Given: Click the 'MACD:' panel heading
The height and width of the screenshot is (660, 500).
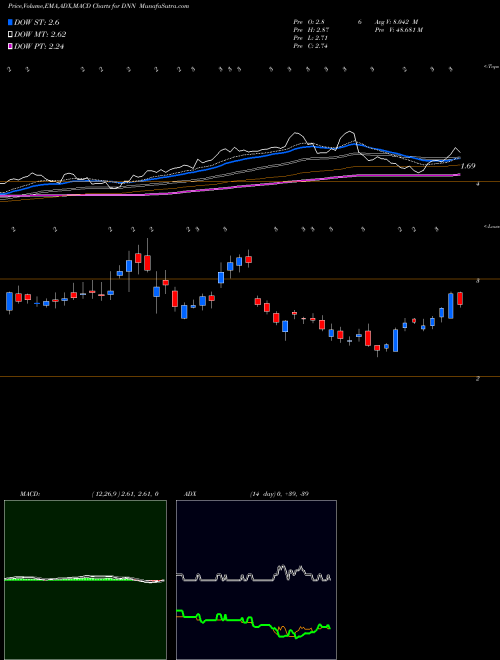Looking at the screenshot, I should click(30, 494).
